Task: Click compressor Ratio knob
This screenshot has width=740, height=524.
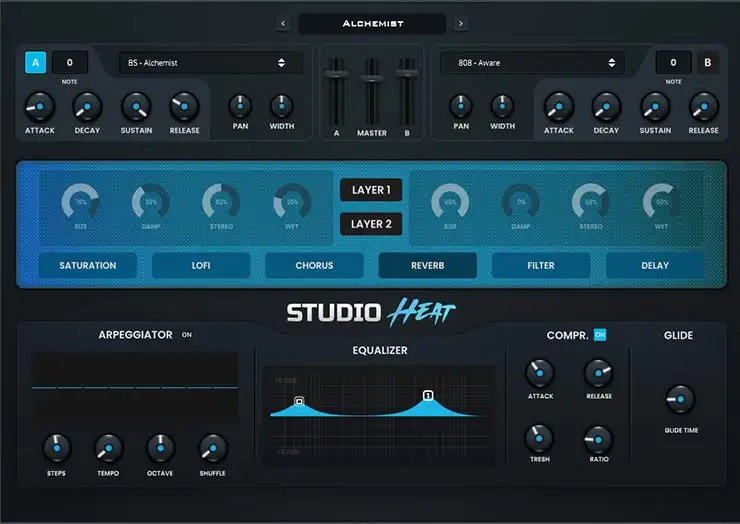Action: pos(598,439)
